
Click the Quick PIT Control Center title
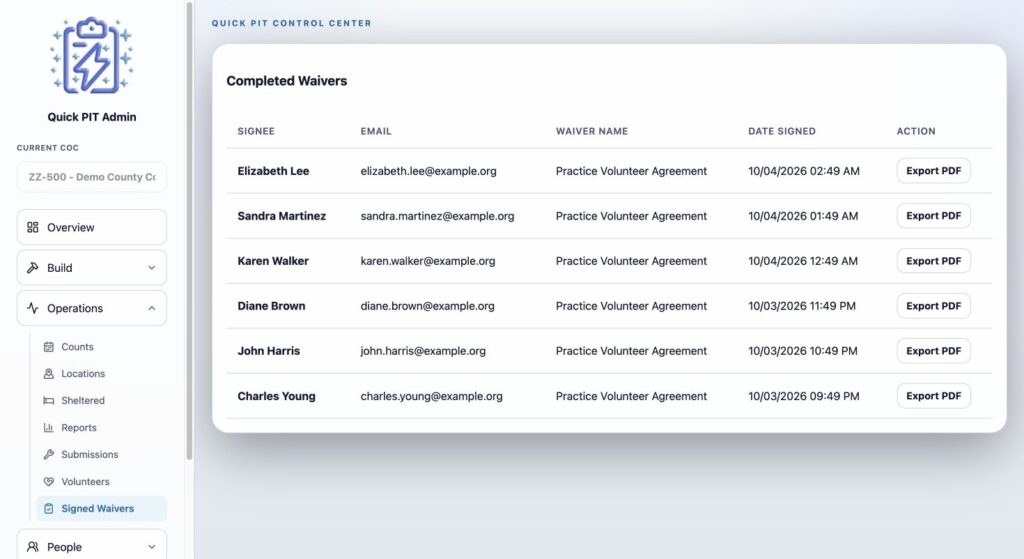[x=291, y=23]
